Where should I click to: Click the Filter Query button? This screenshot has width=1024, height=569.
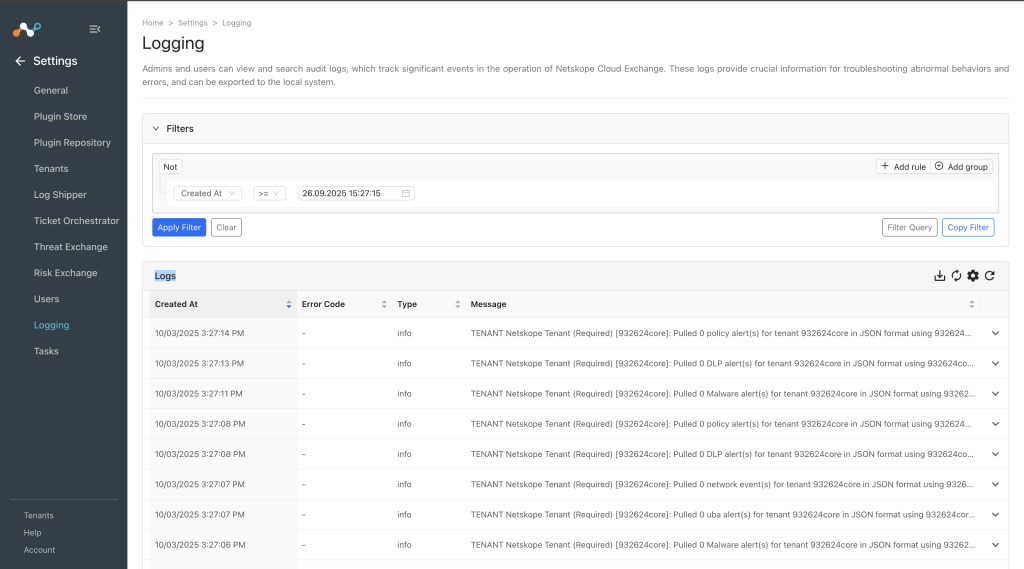point(910,227)
